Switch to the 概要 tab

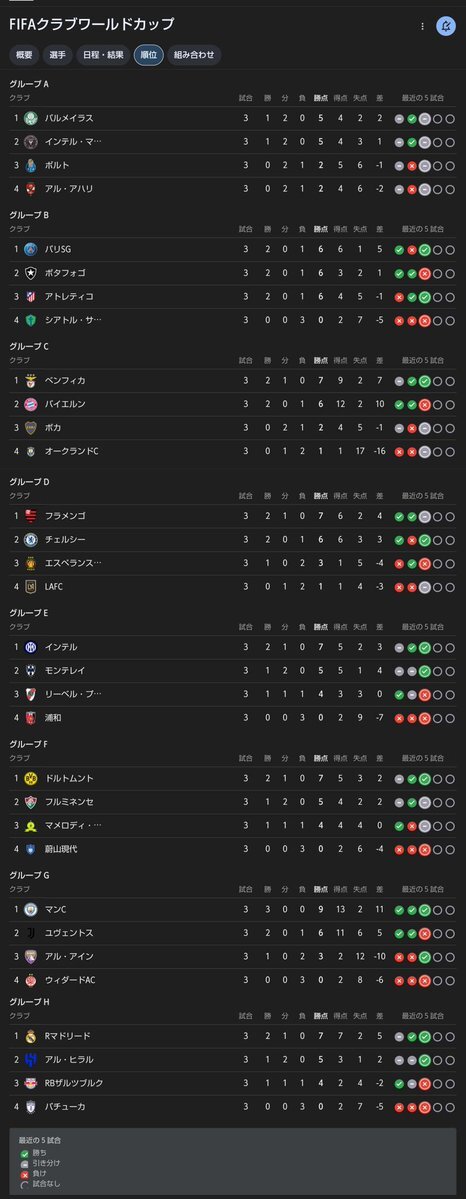pyautogui.click(x=24, y=55)
